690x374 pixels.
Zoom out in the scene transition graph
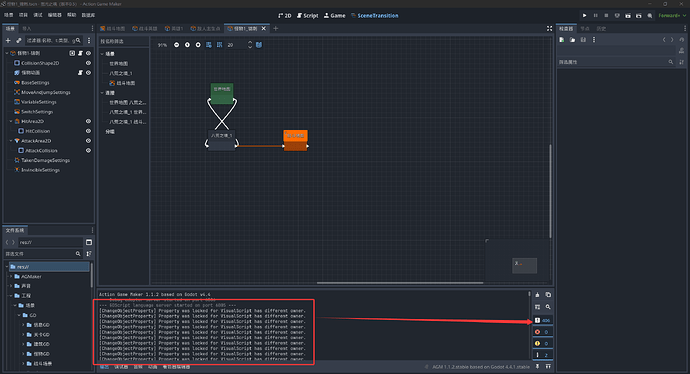(176, 45)
